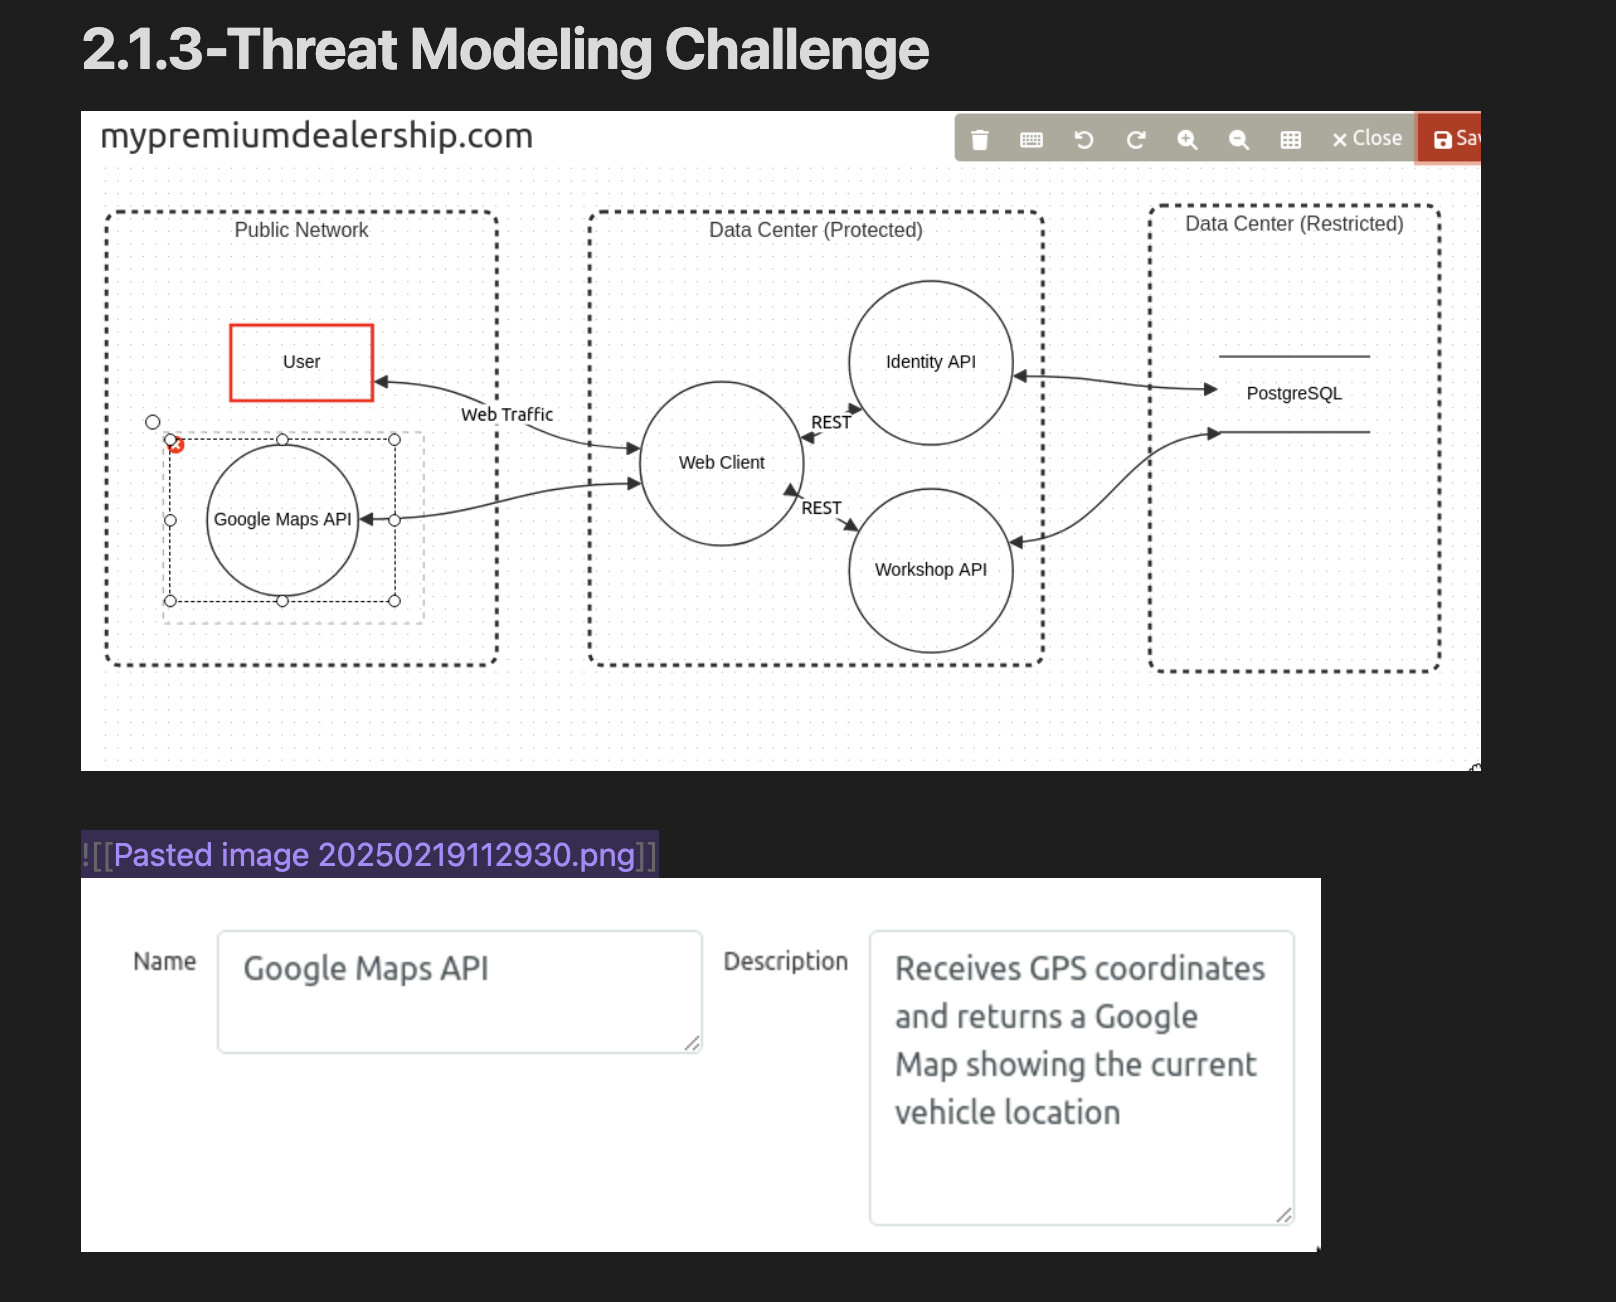This screenshot has height=1302, width=1616.
Task: Click the trash delete icon in toolbar
Action: pos(980,140)
